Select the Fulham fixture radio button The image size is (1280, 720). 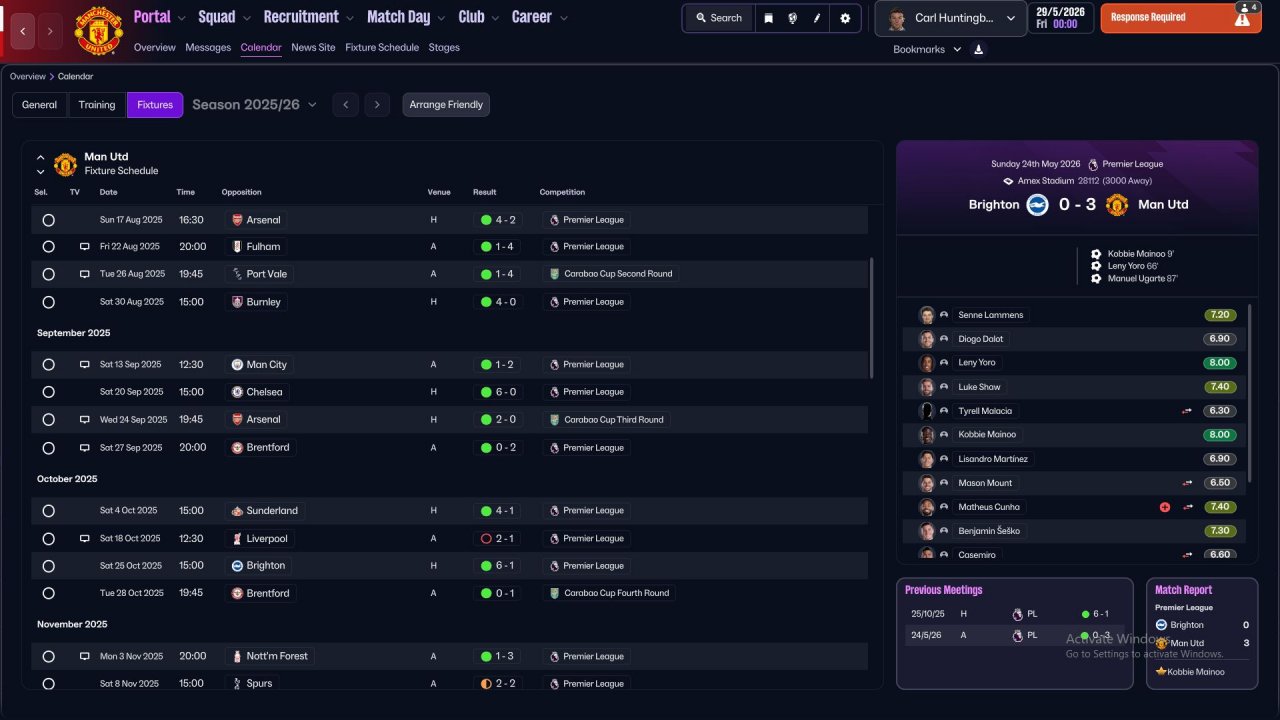(48, 246)
